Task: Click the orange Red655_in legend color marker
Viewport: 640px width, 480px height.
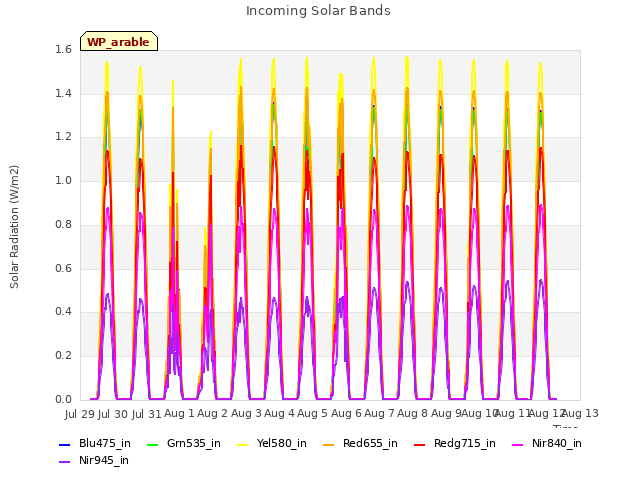Action: click(x=329, y=444)
